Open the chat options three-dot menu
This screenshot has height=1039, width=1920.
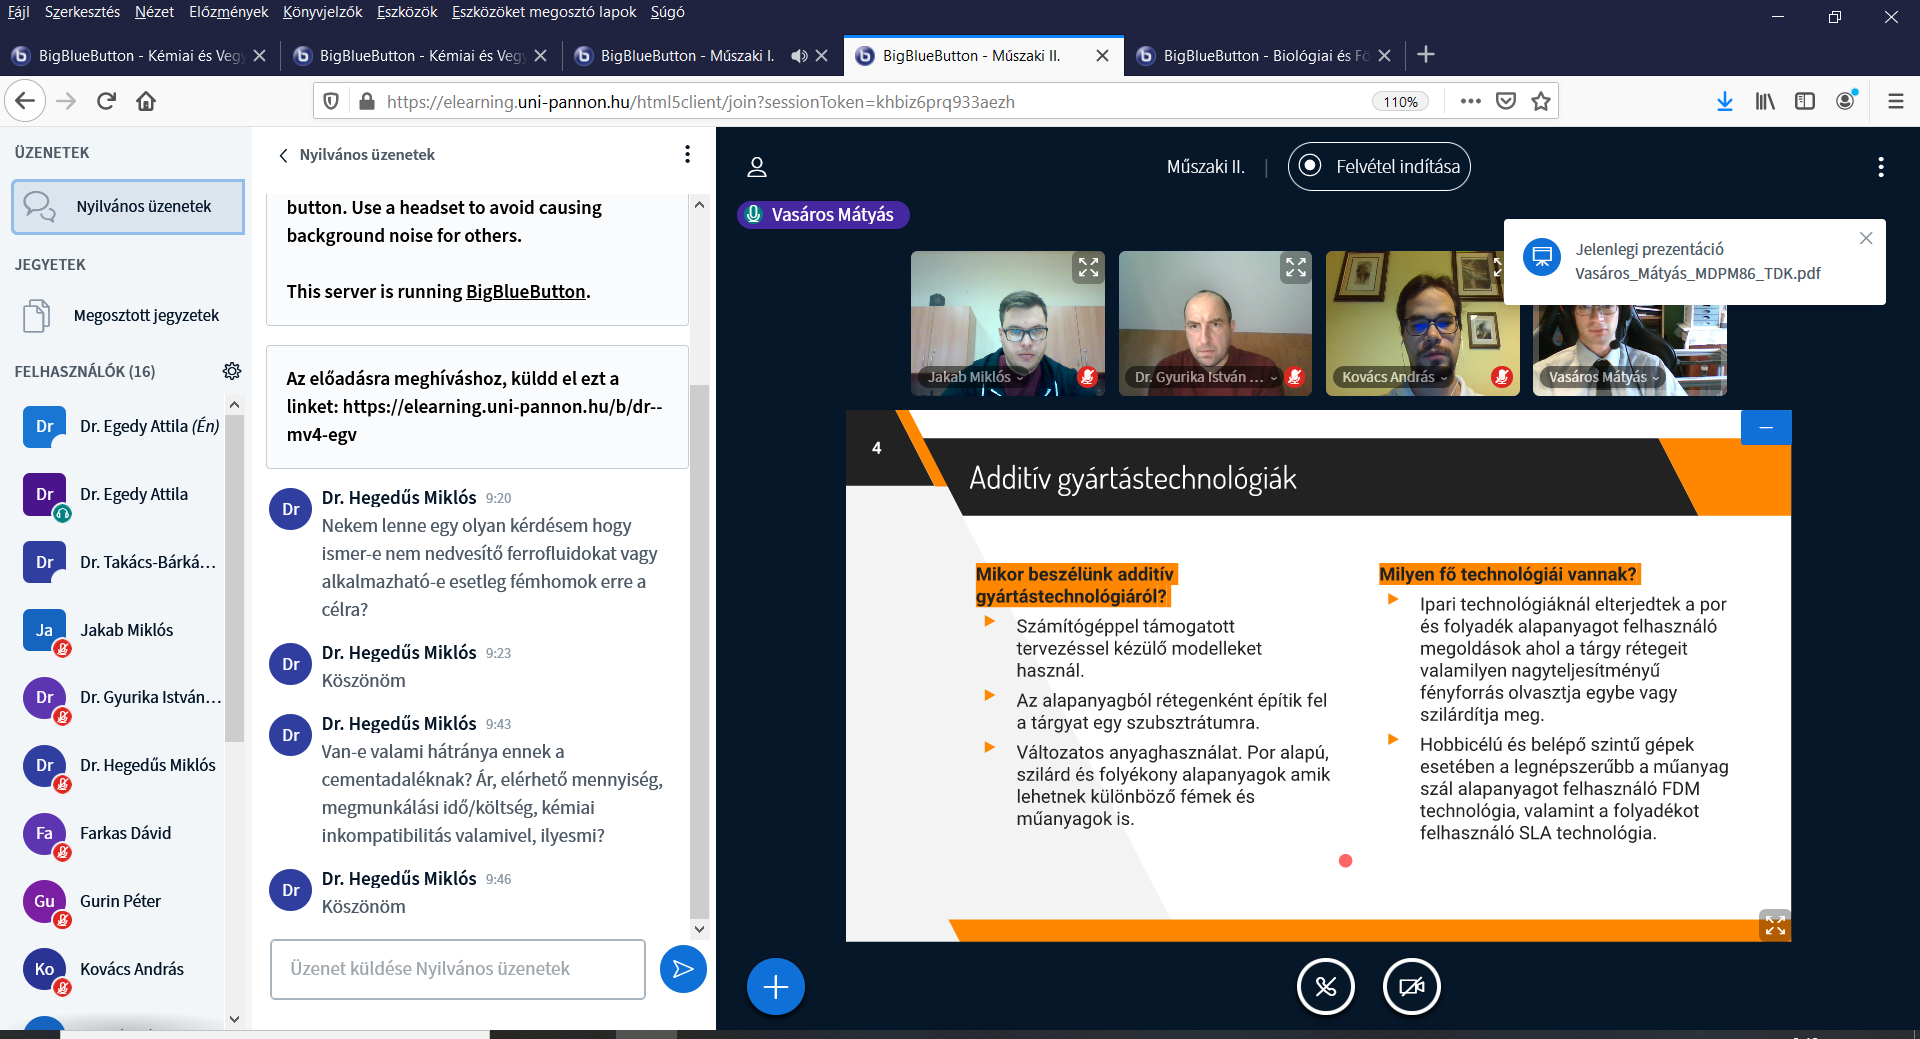click(x=687, y=154)
